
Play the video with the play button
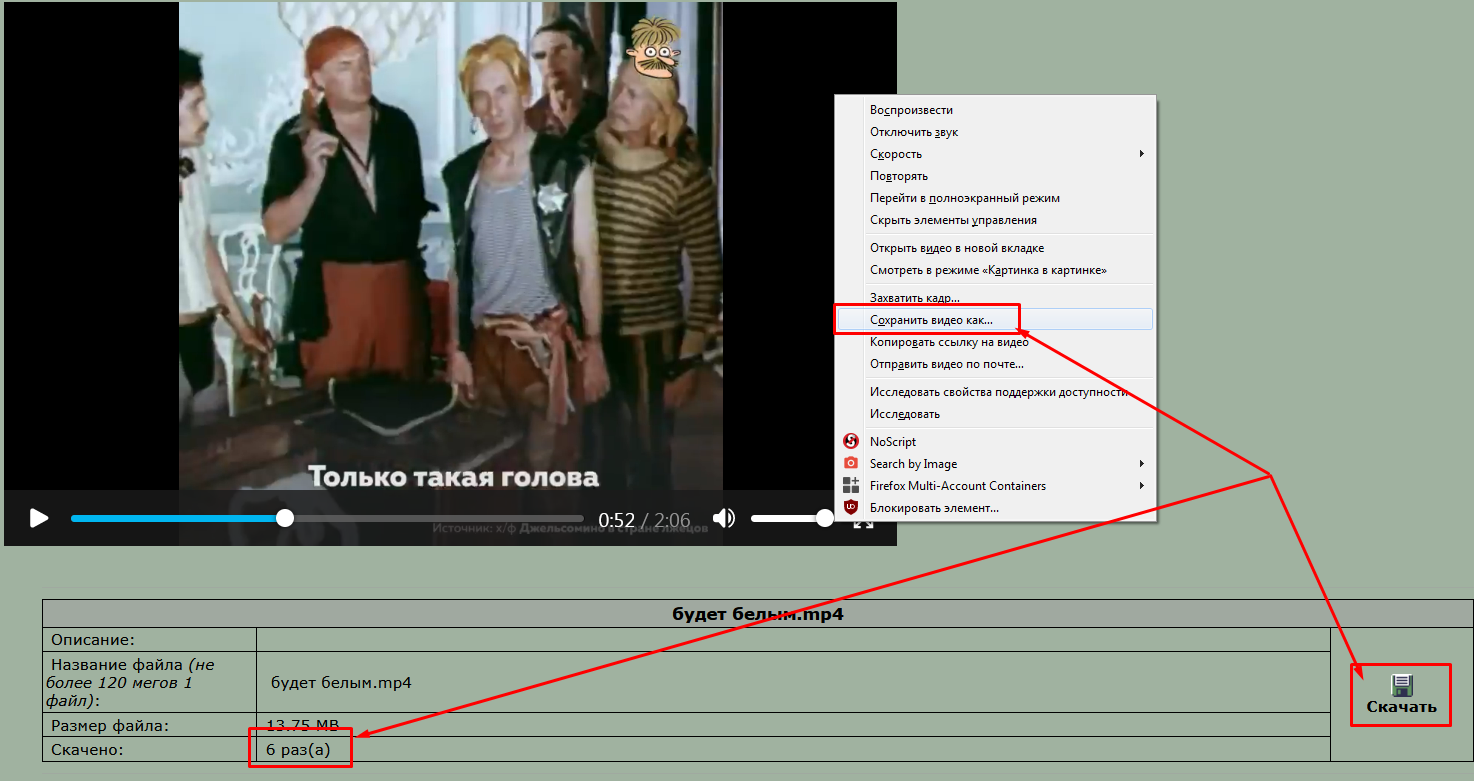click(x=39, y=518)
